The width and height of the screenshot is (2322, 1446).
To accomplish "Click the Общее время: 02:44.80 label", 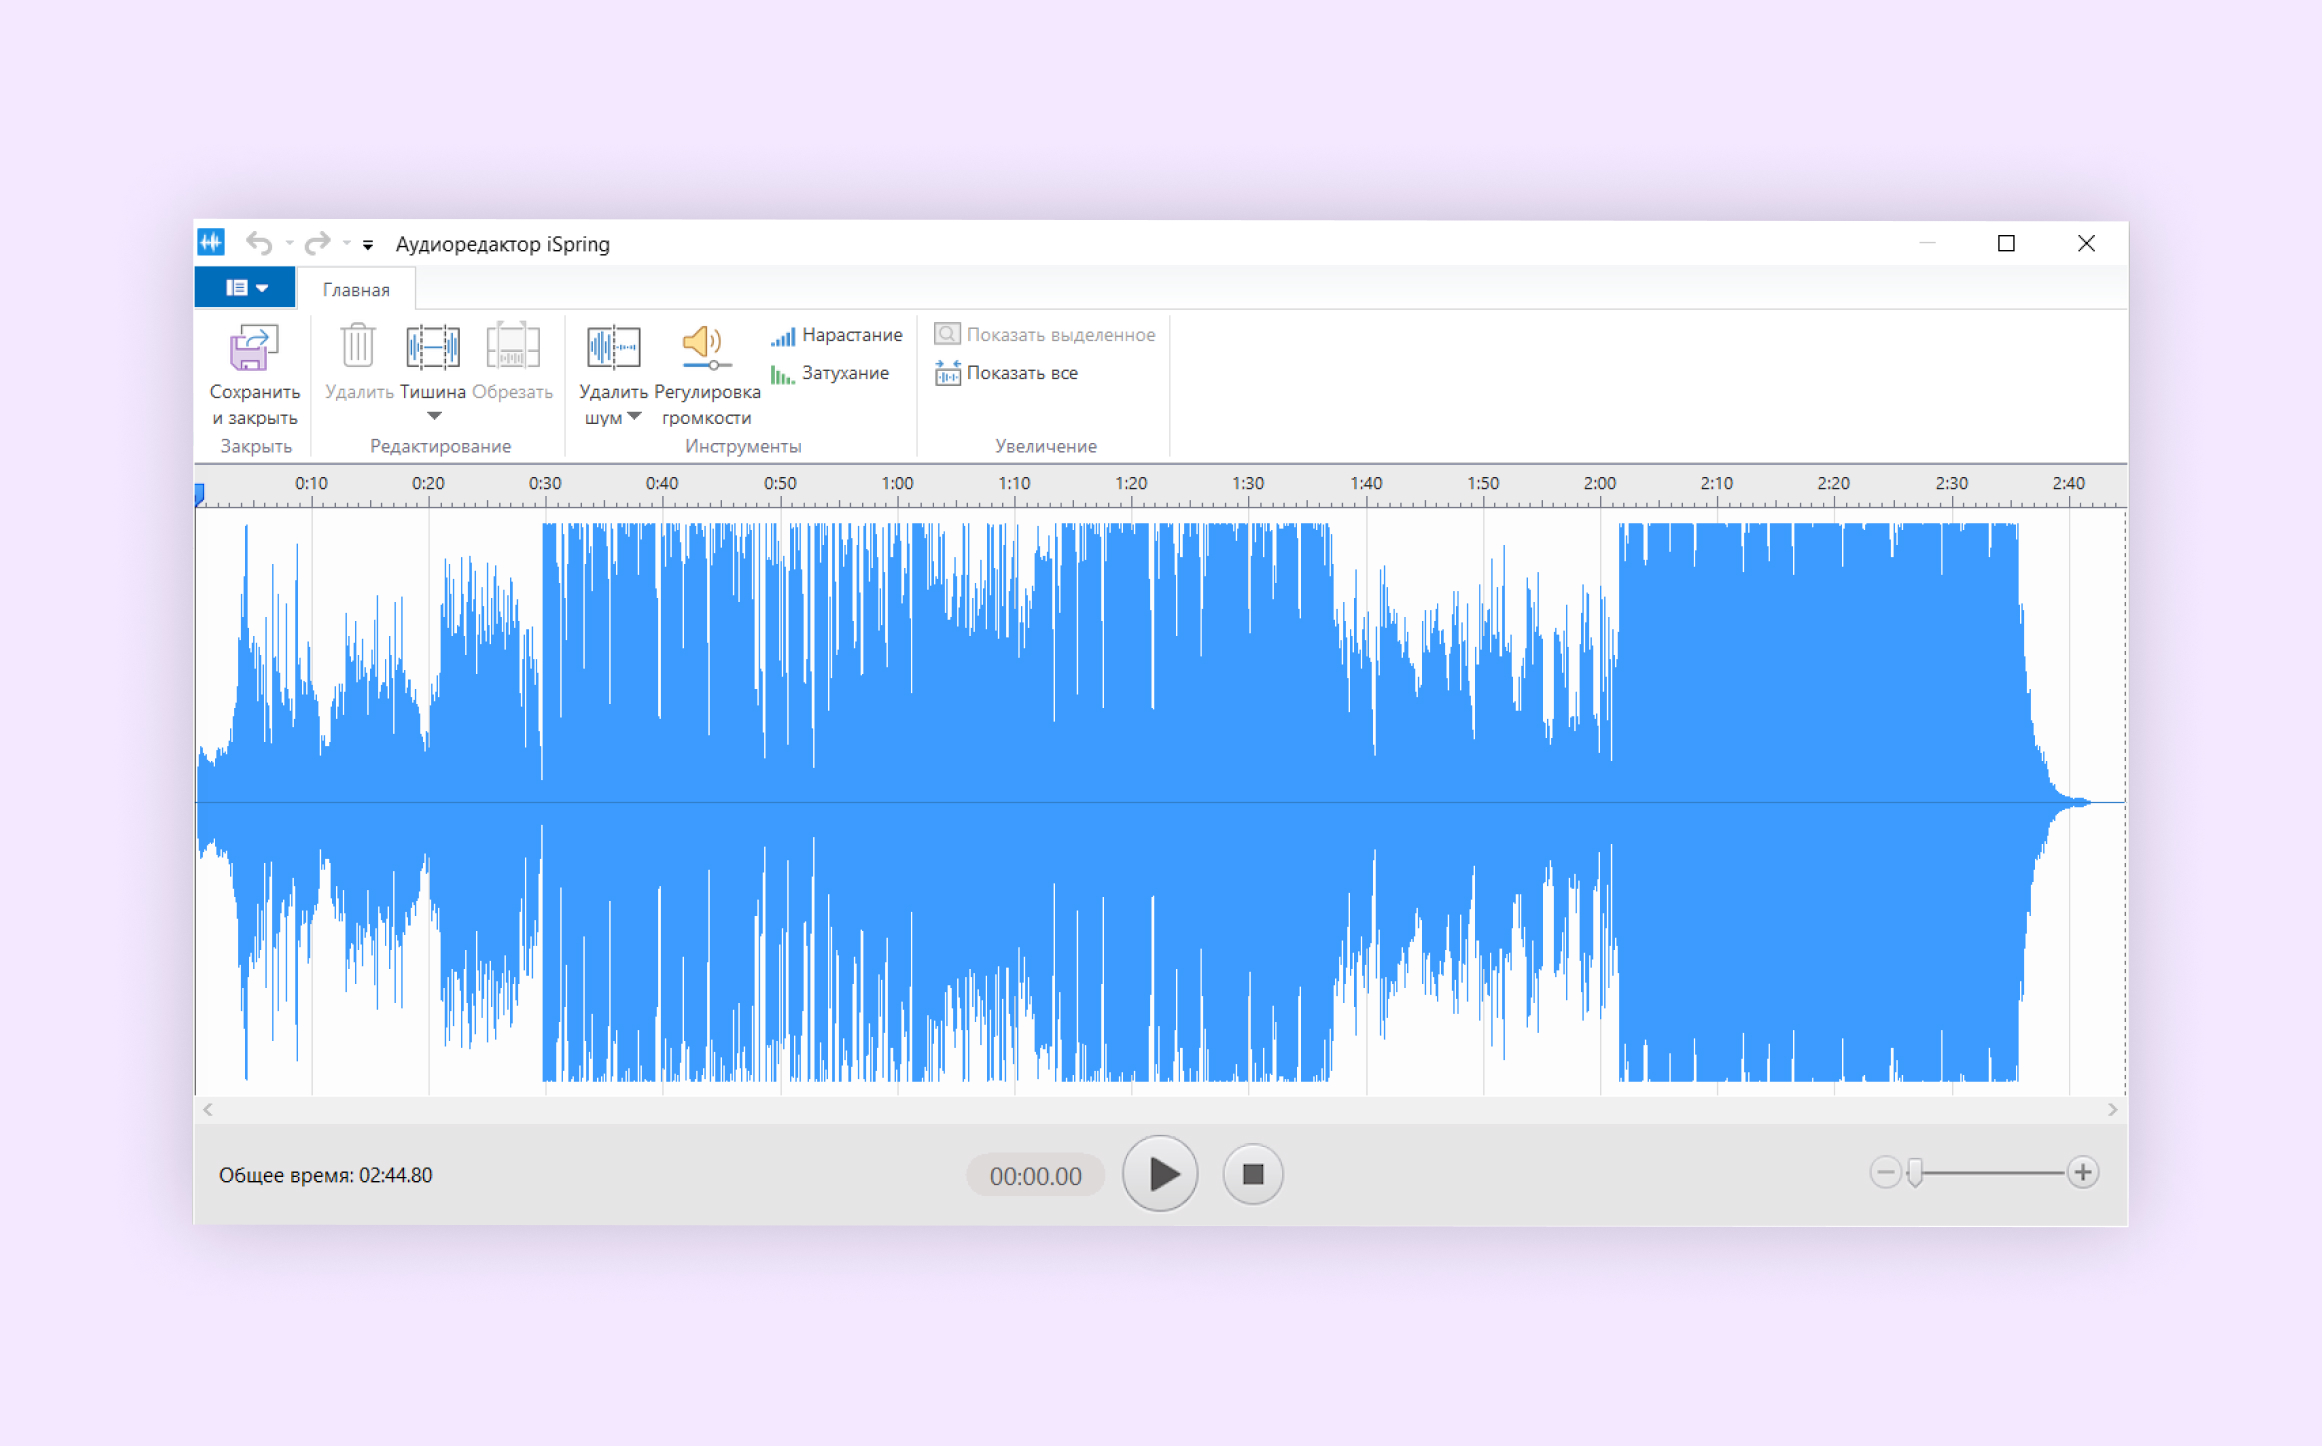I will coord(326,1175).
